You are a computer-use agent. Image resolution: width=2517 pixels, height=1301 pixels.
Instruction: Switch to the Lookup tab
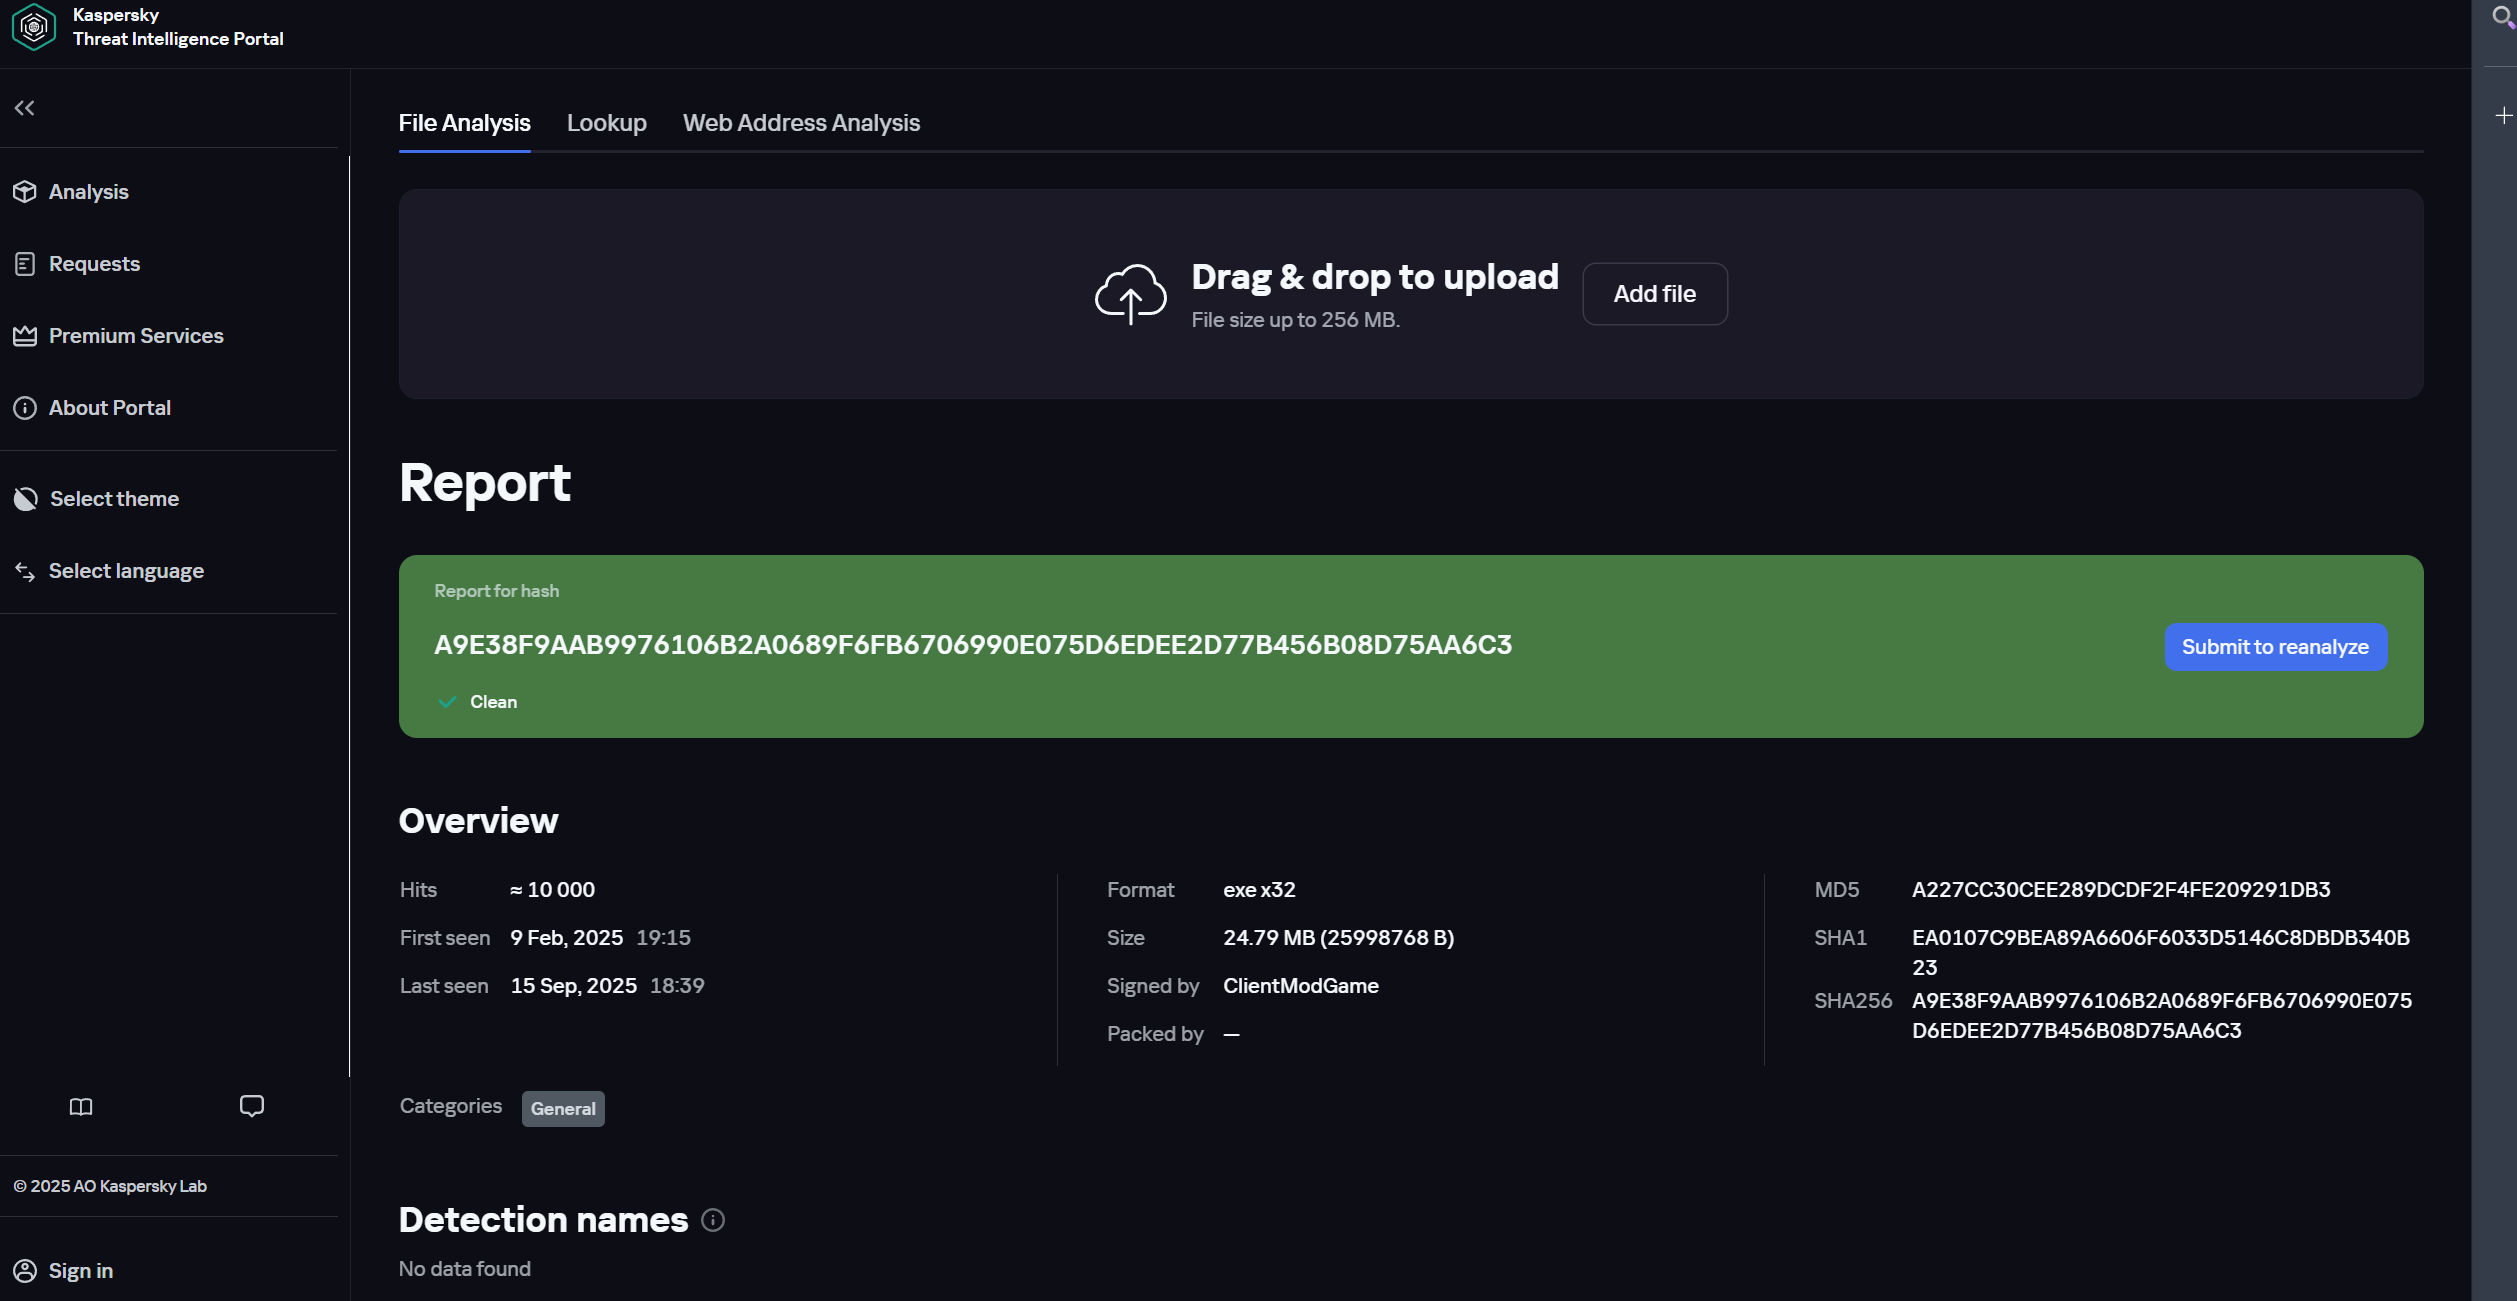coord(607,123)
